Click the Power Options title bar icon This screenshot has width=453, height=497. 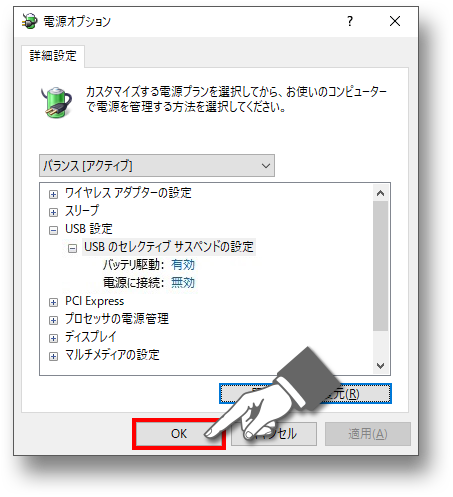click(x=29, y=21)
